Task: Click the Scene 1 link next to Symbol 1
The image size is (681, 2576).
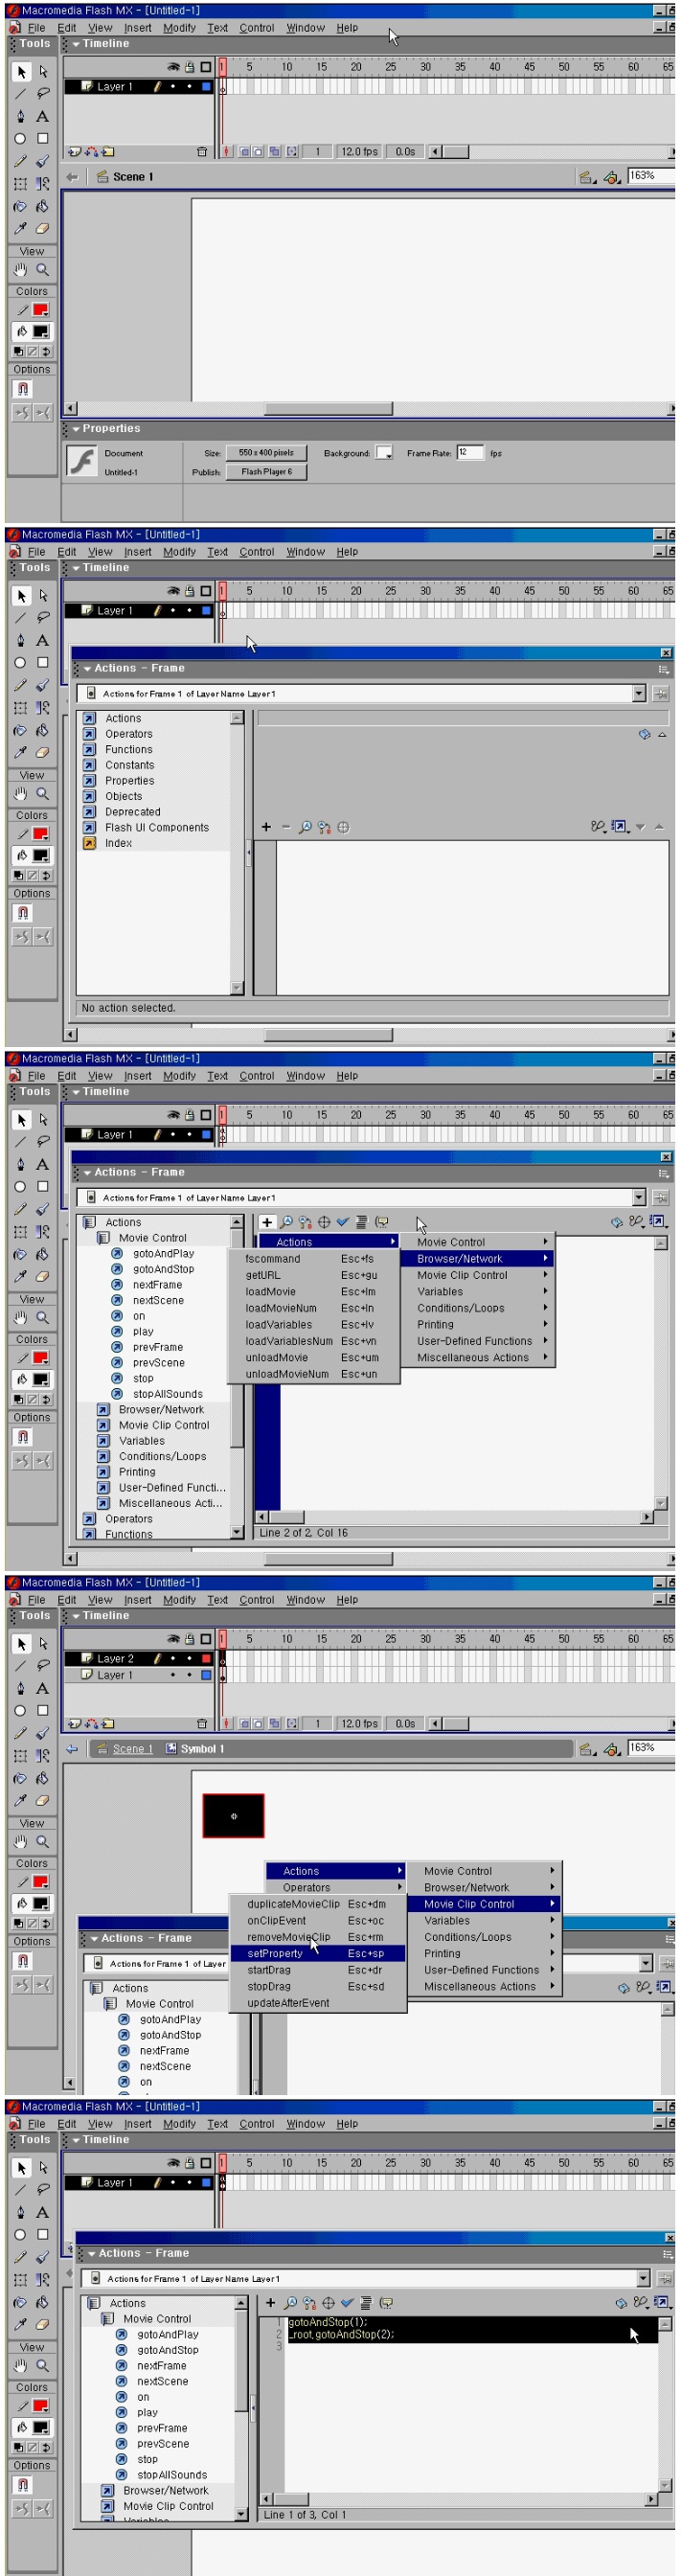Action: click(132, 1749)
